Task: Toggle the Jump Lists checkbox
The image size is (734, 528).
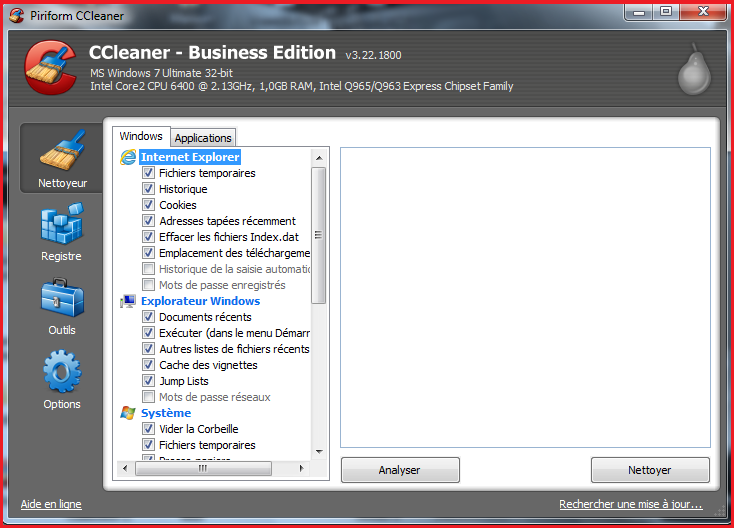Action: point(149,381)
